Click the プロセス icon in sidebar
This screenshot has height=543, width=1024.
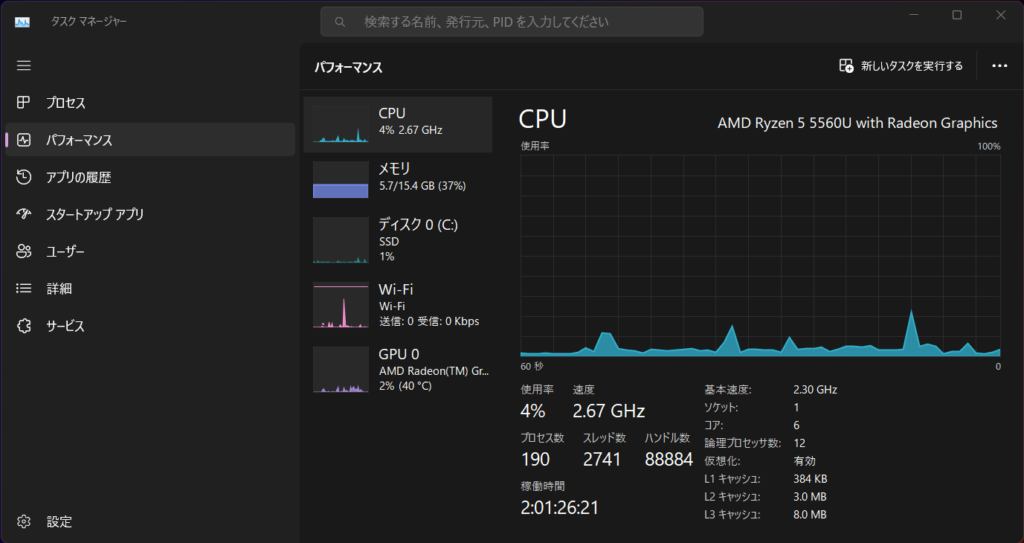[x=24, y=103]
